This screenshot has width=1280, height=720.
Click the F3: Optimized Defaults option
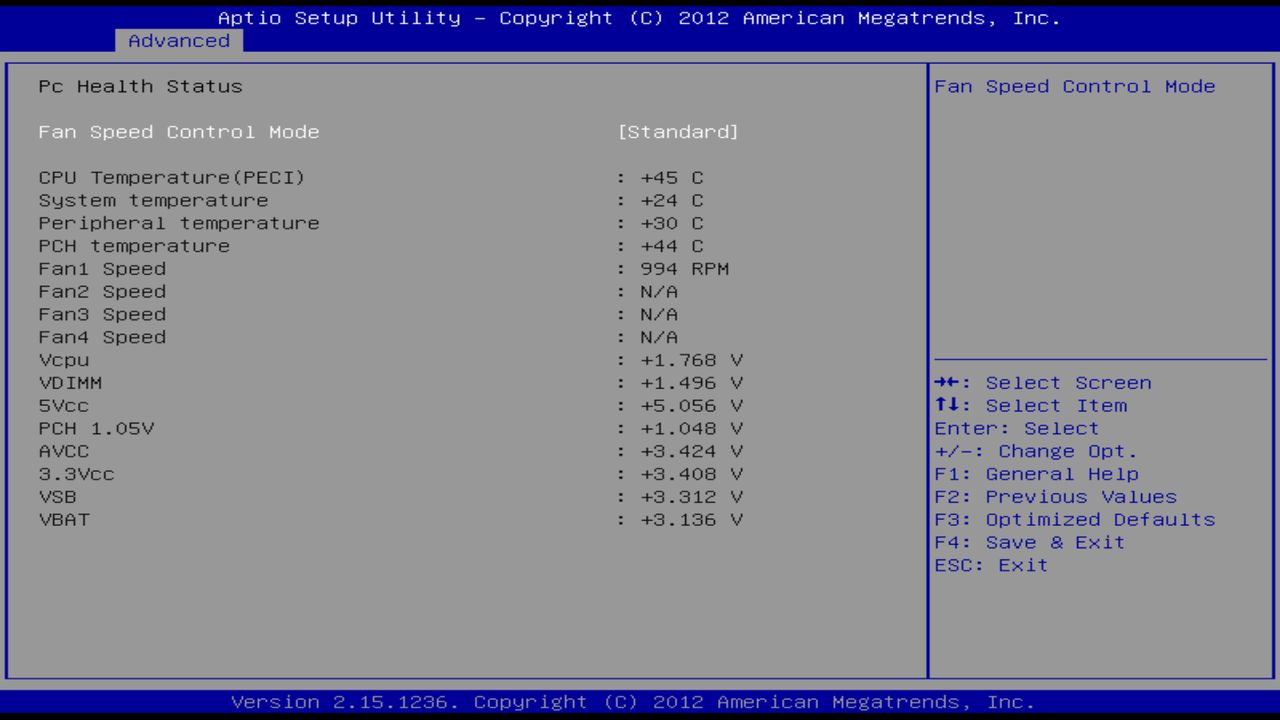coord(1072,519)
